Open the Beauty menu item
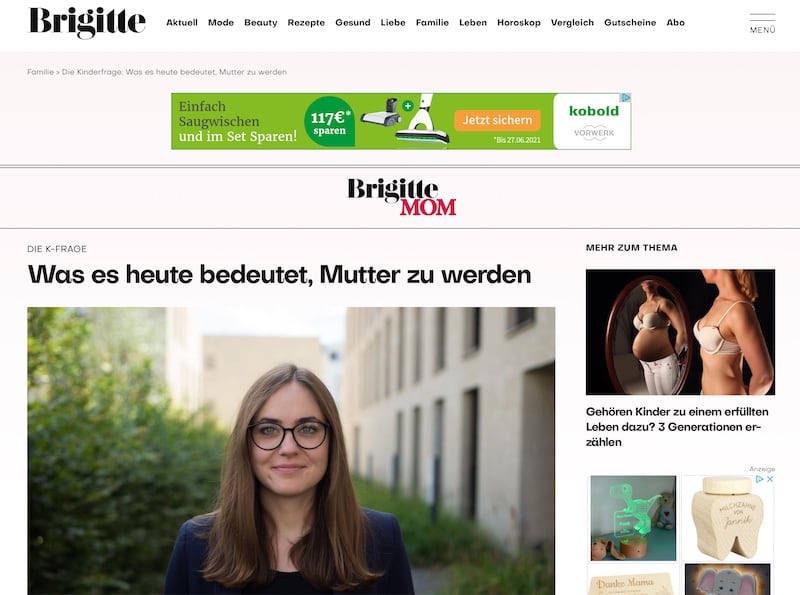This screenshot has width=800, height=595. click(x=261, y=22)
